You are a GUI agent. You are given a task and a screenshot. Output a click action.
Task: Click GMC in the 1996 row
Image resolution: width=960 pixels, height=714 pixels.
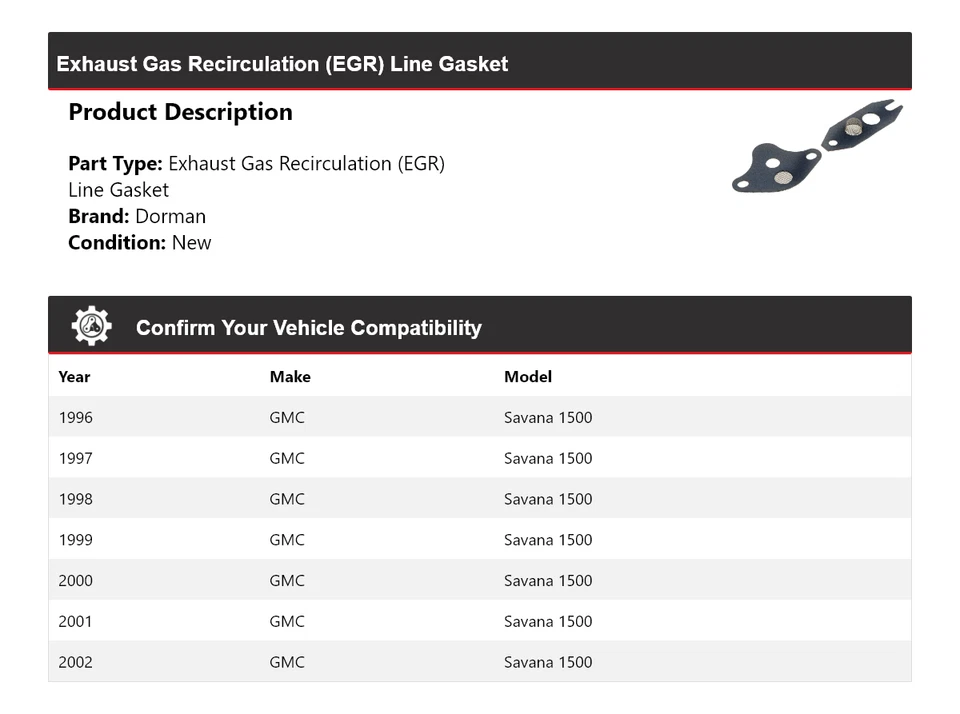[x=287, y=418]
